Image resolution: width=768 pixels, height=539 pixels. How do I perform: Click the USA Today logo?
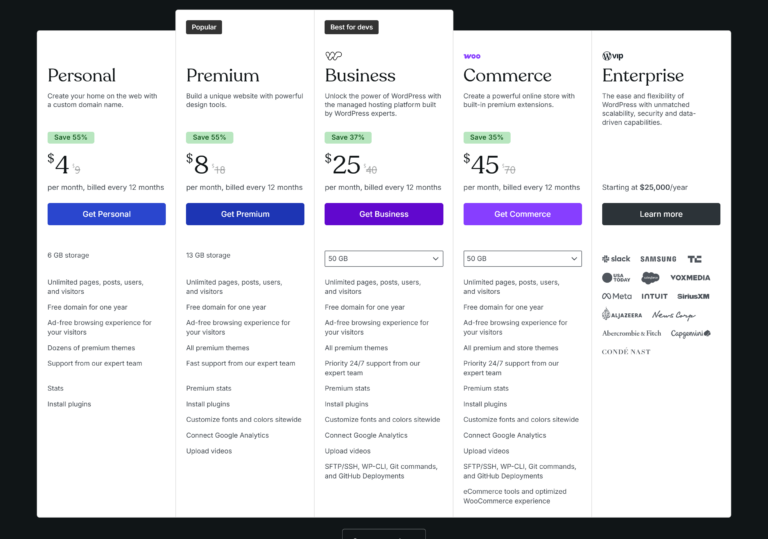[x=616, y=278]
